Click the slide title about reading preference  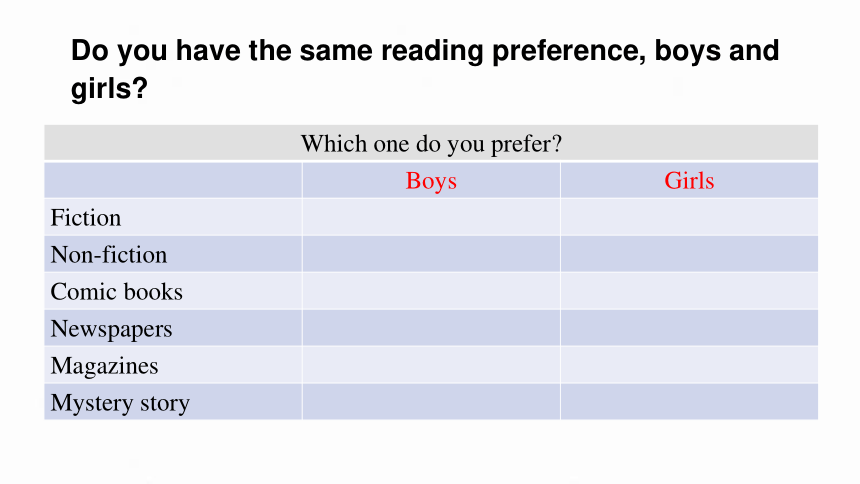pyautogui.click(x=425, y=69)
